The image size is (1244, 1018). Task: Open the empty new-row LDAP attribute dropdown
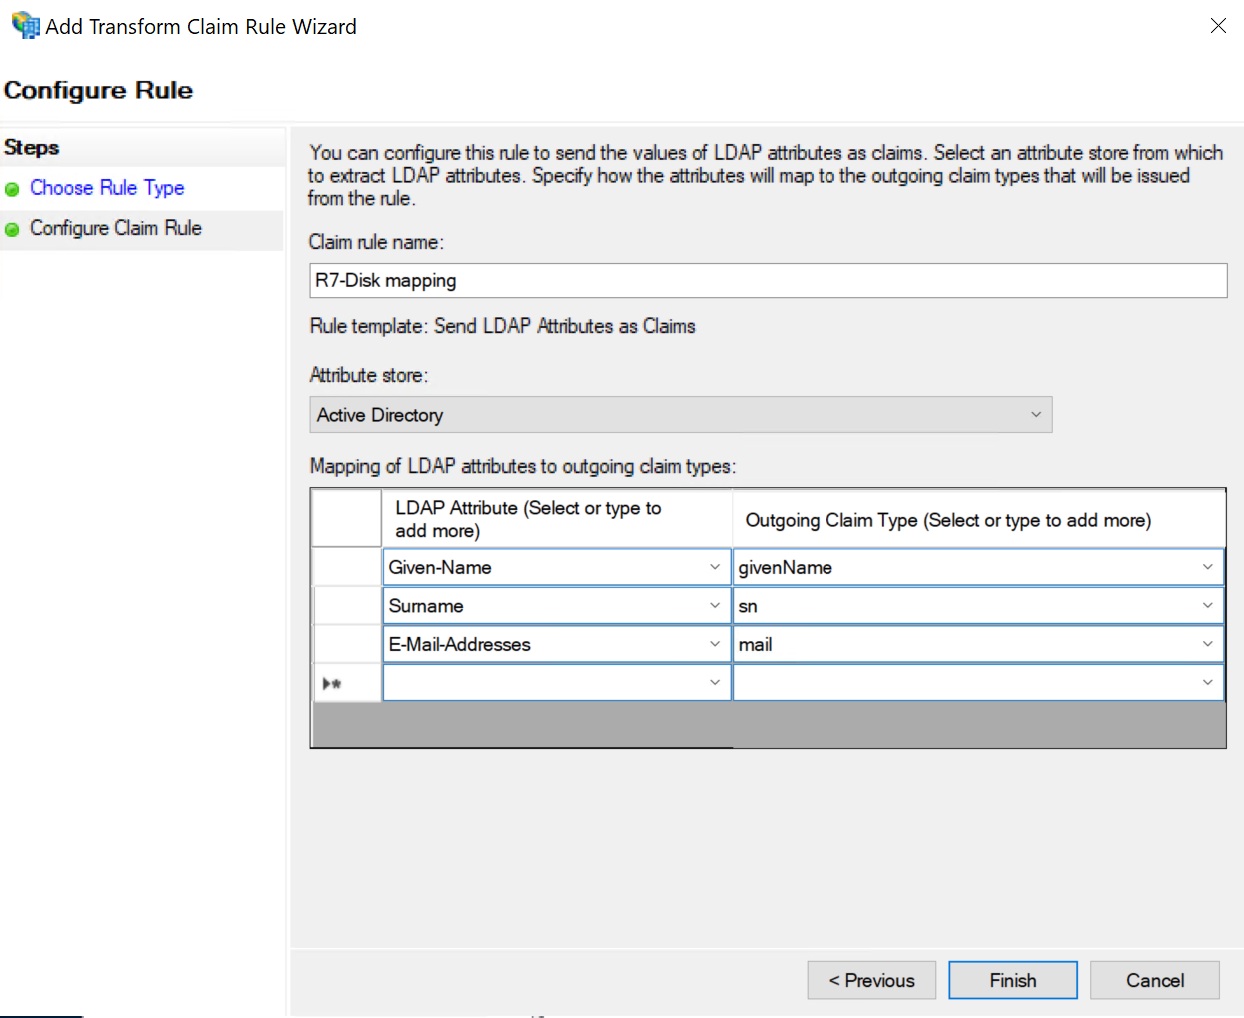coord(715,682)
